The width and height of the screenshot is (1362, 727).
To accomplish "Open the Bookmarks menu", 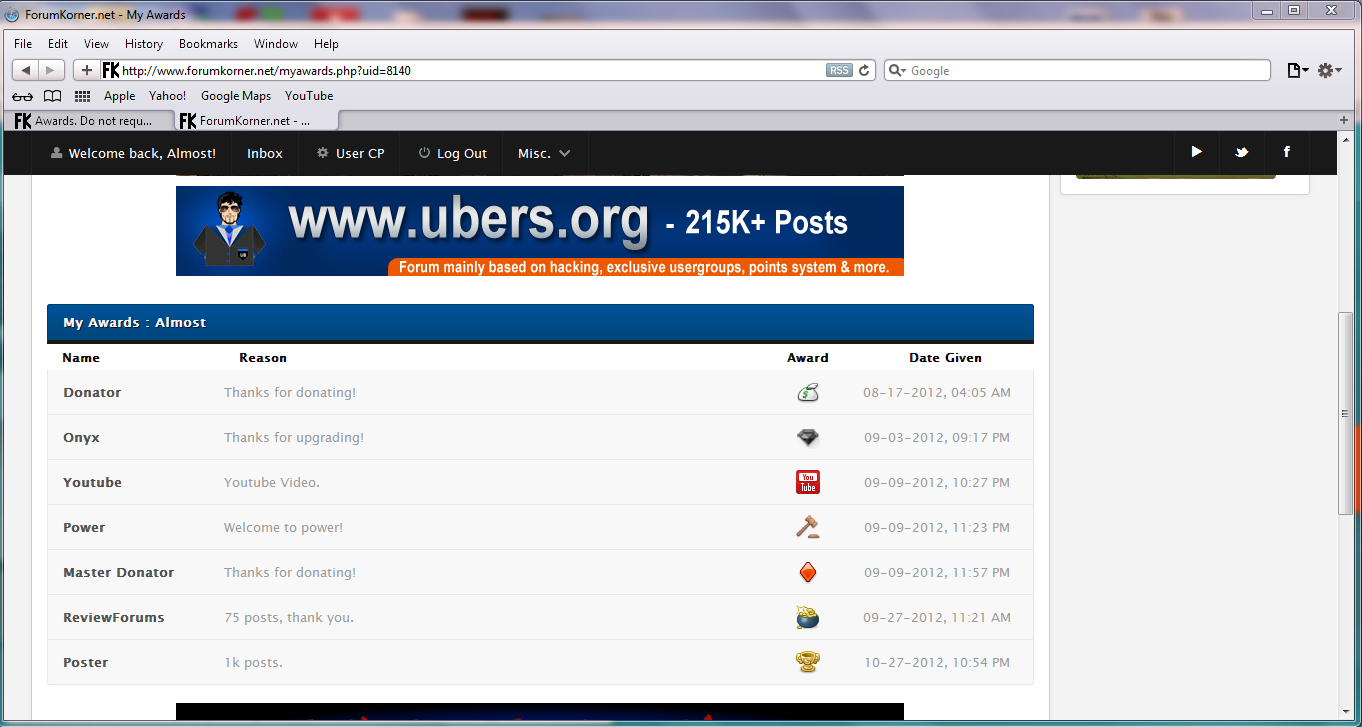I will click(208, 44).
